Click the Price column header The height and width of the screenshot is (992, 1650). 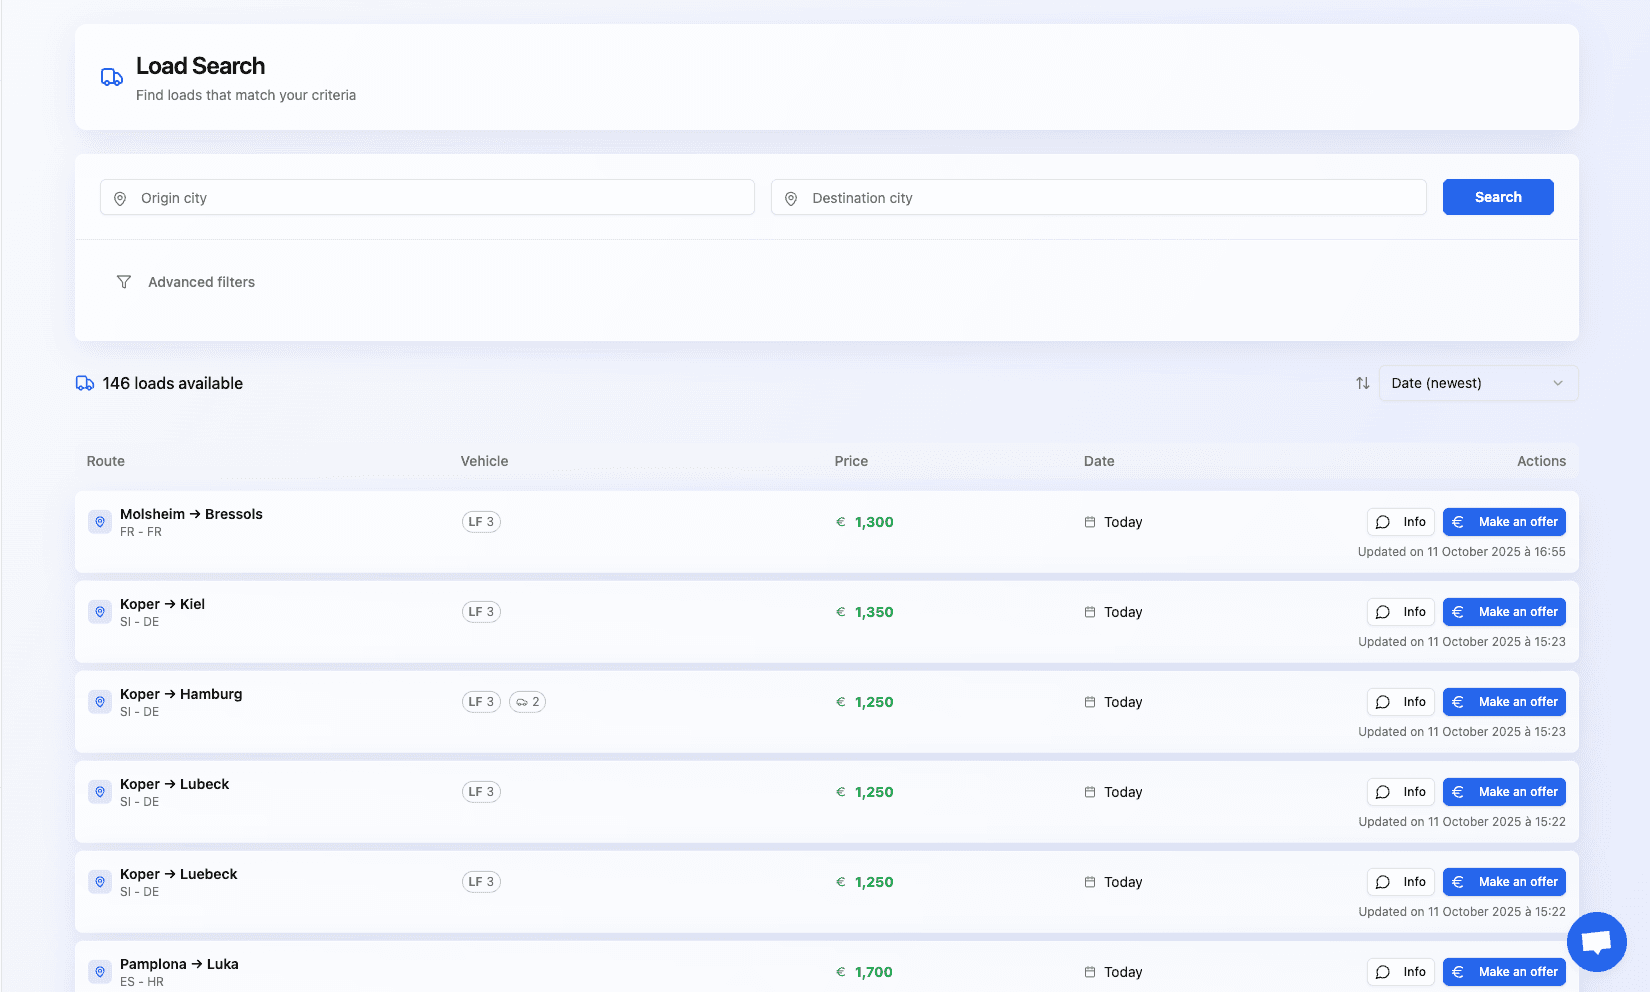(x=851, y=461)
